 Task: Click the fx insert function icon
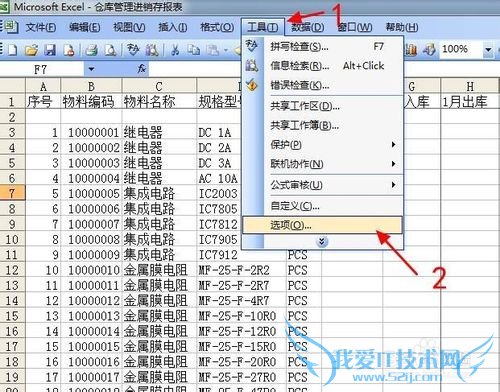pos(142,69)
